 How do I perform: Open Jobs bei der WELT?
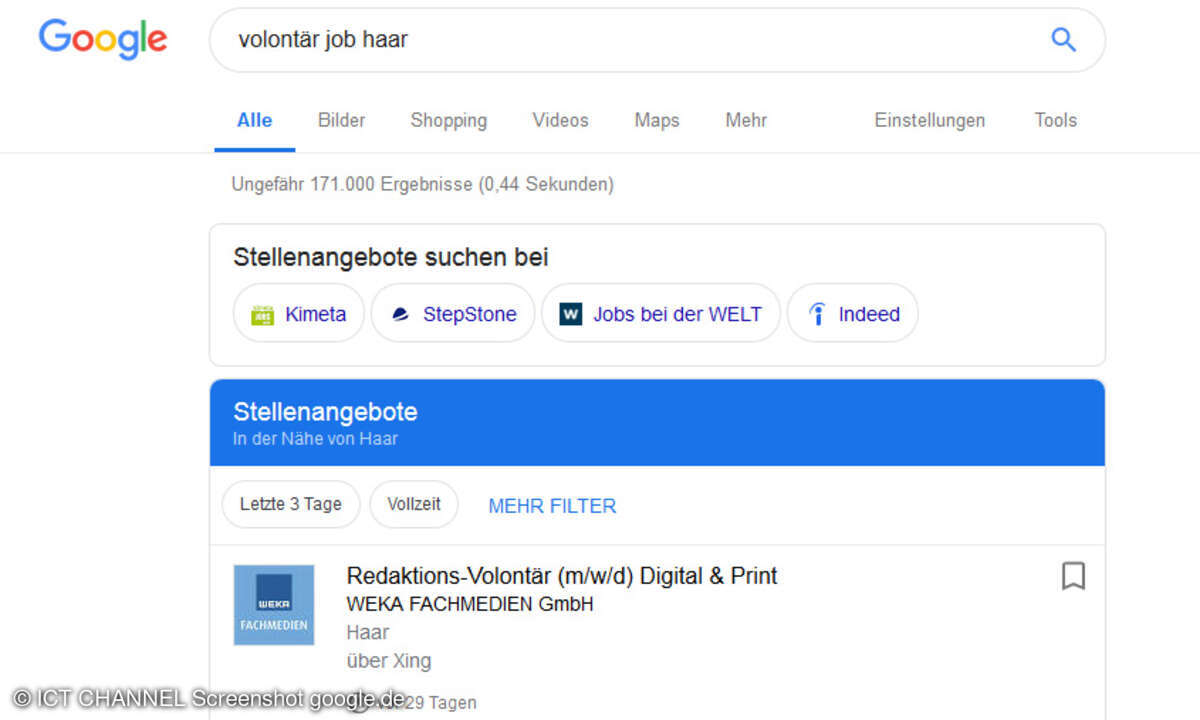(661, 314)
